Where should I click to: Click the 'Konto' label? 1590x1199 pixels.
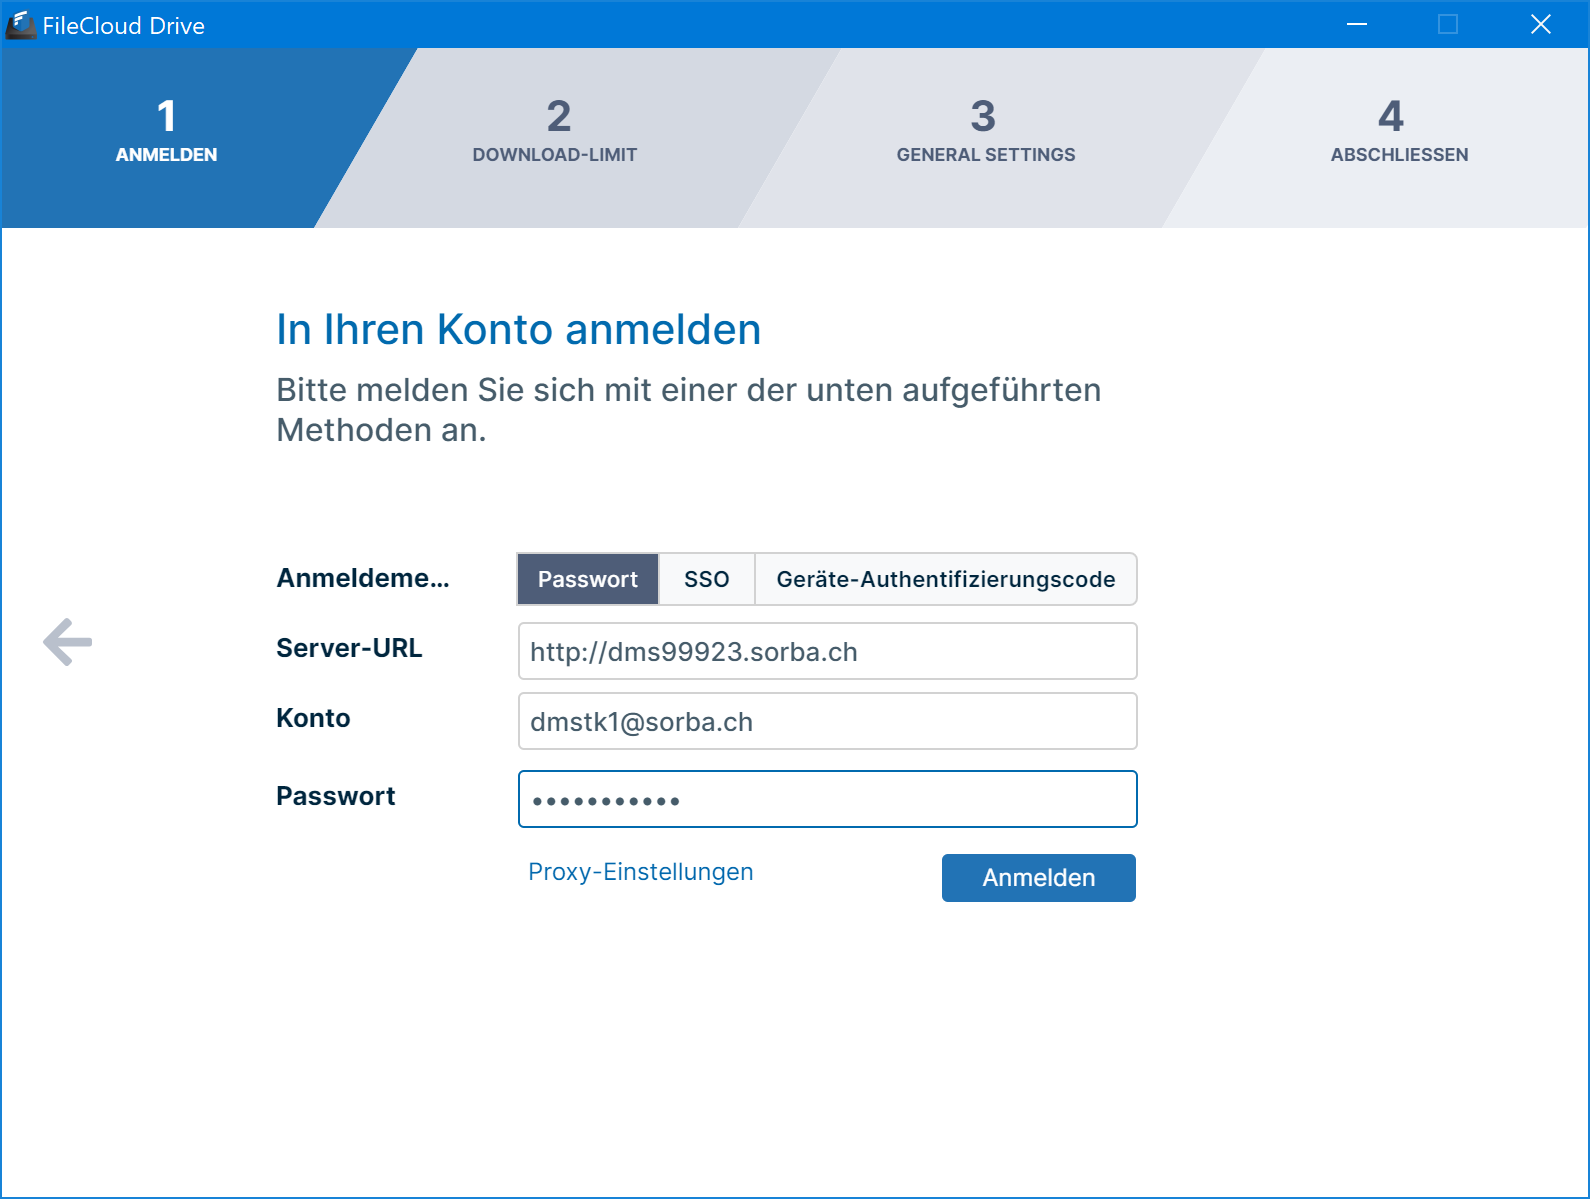coord(313,718)
